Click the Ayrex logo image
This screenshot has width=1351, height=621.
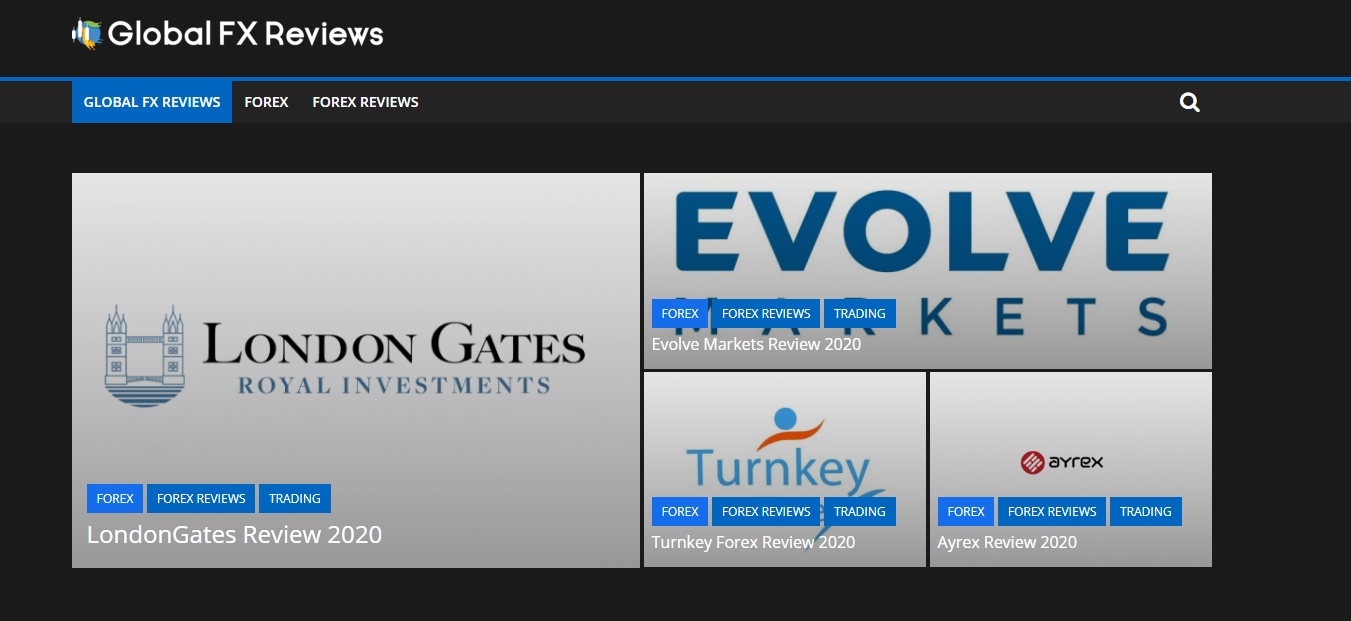(1062, 462)
